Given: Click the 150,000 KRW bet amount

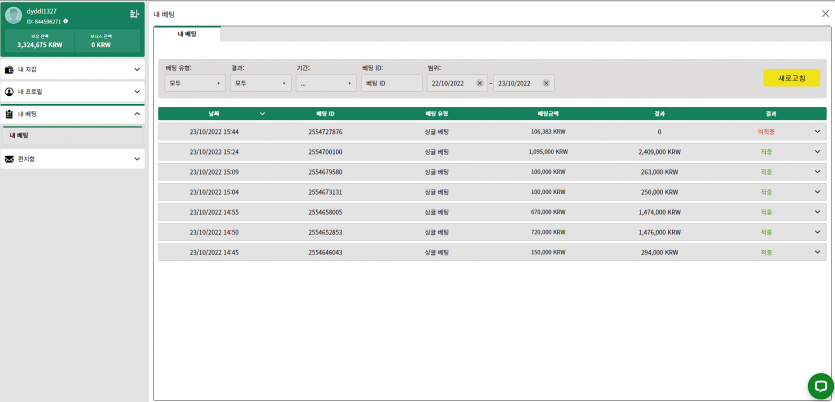Looking at the screenshot, I should pyautogui.click(x=549, y=252).
